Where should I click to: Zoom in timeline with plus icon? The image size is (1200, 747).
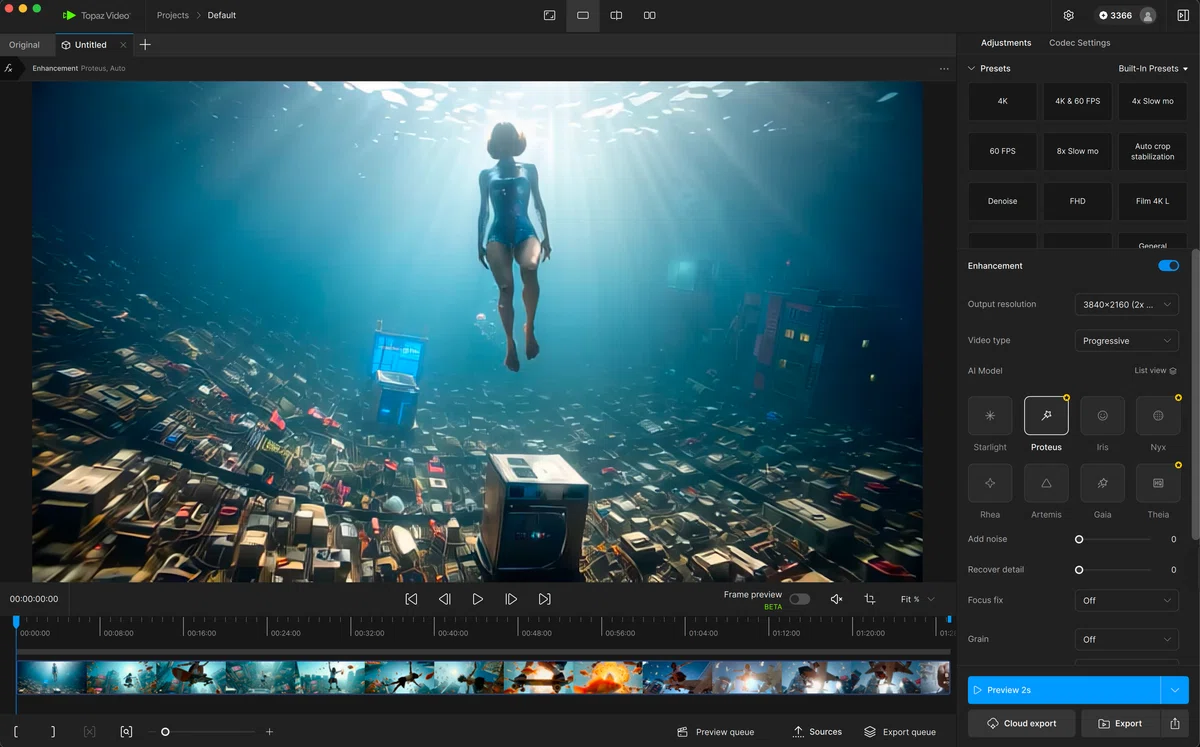269,732
